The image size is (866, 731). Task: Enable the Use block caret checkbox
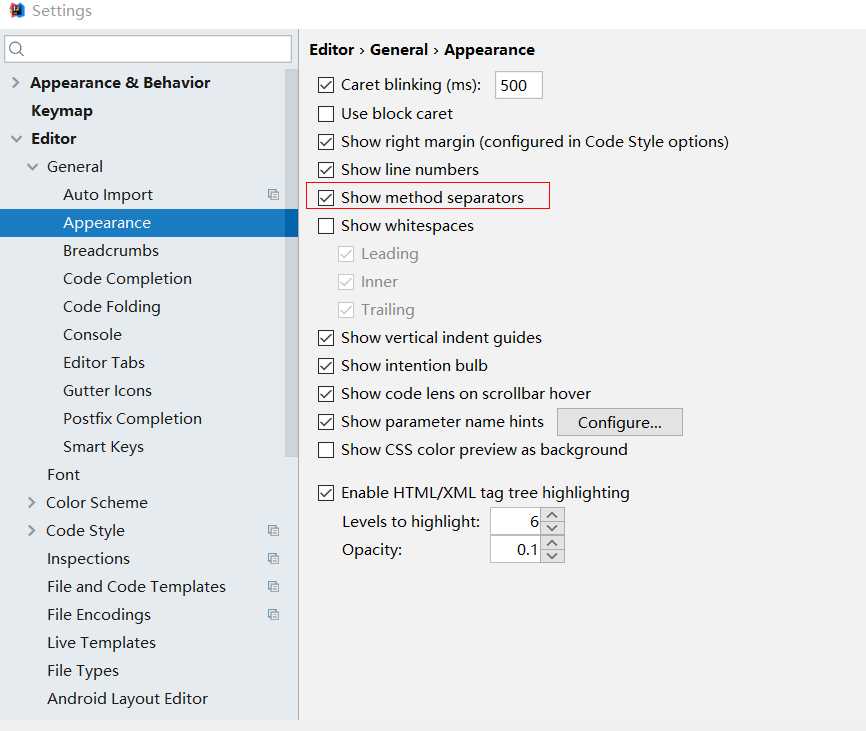click(x=326, y=114)
